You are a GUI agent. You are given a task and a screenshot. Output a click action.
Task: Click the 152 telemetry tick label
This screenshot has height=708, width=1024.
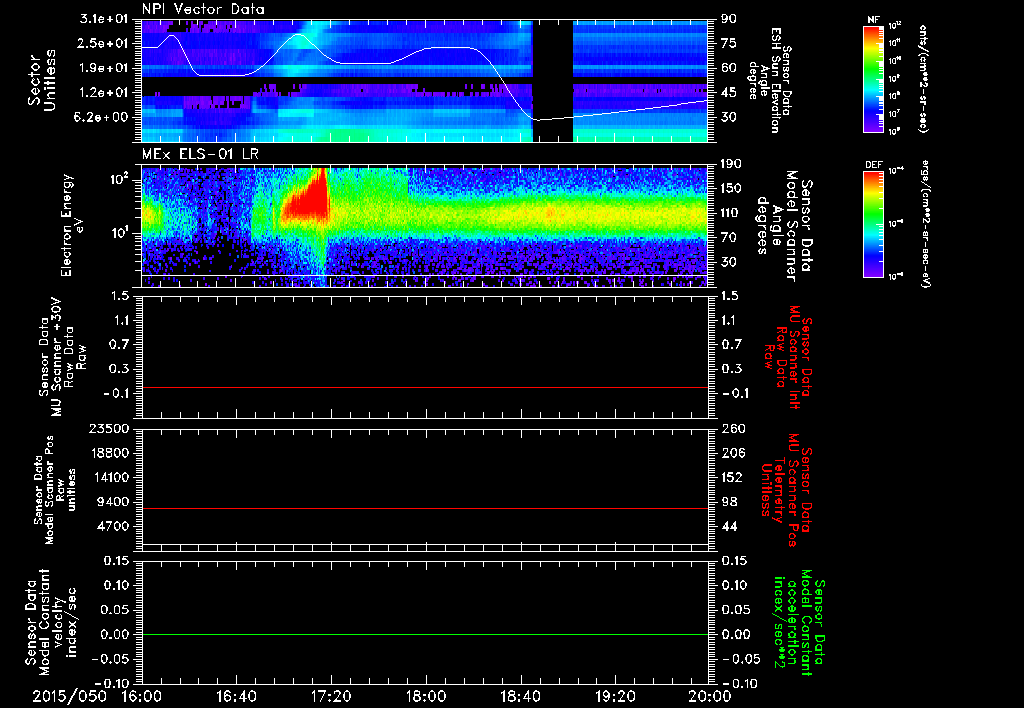731,477
